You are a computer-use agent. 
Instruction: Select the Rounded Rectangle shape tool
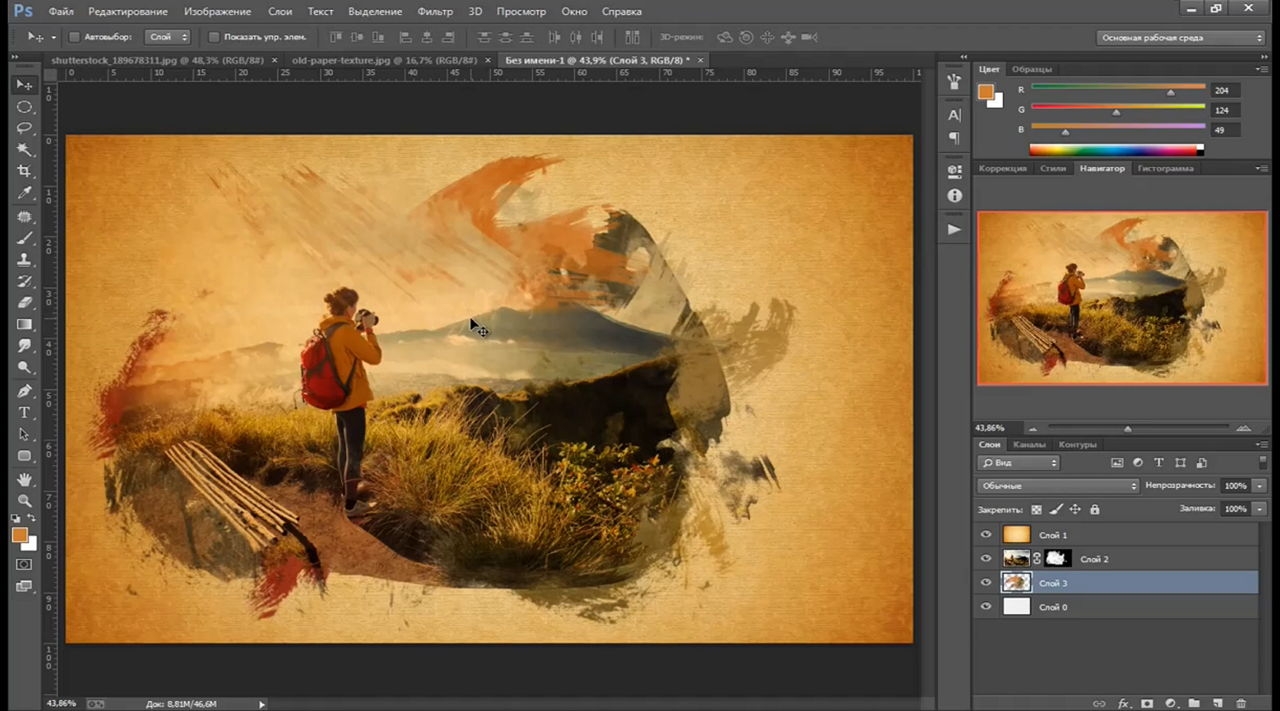tap(25, 456)
